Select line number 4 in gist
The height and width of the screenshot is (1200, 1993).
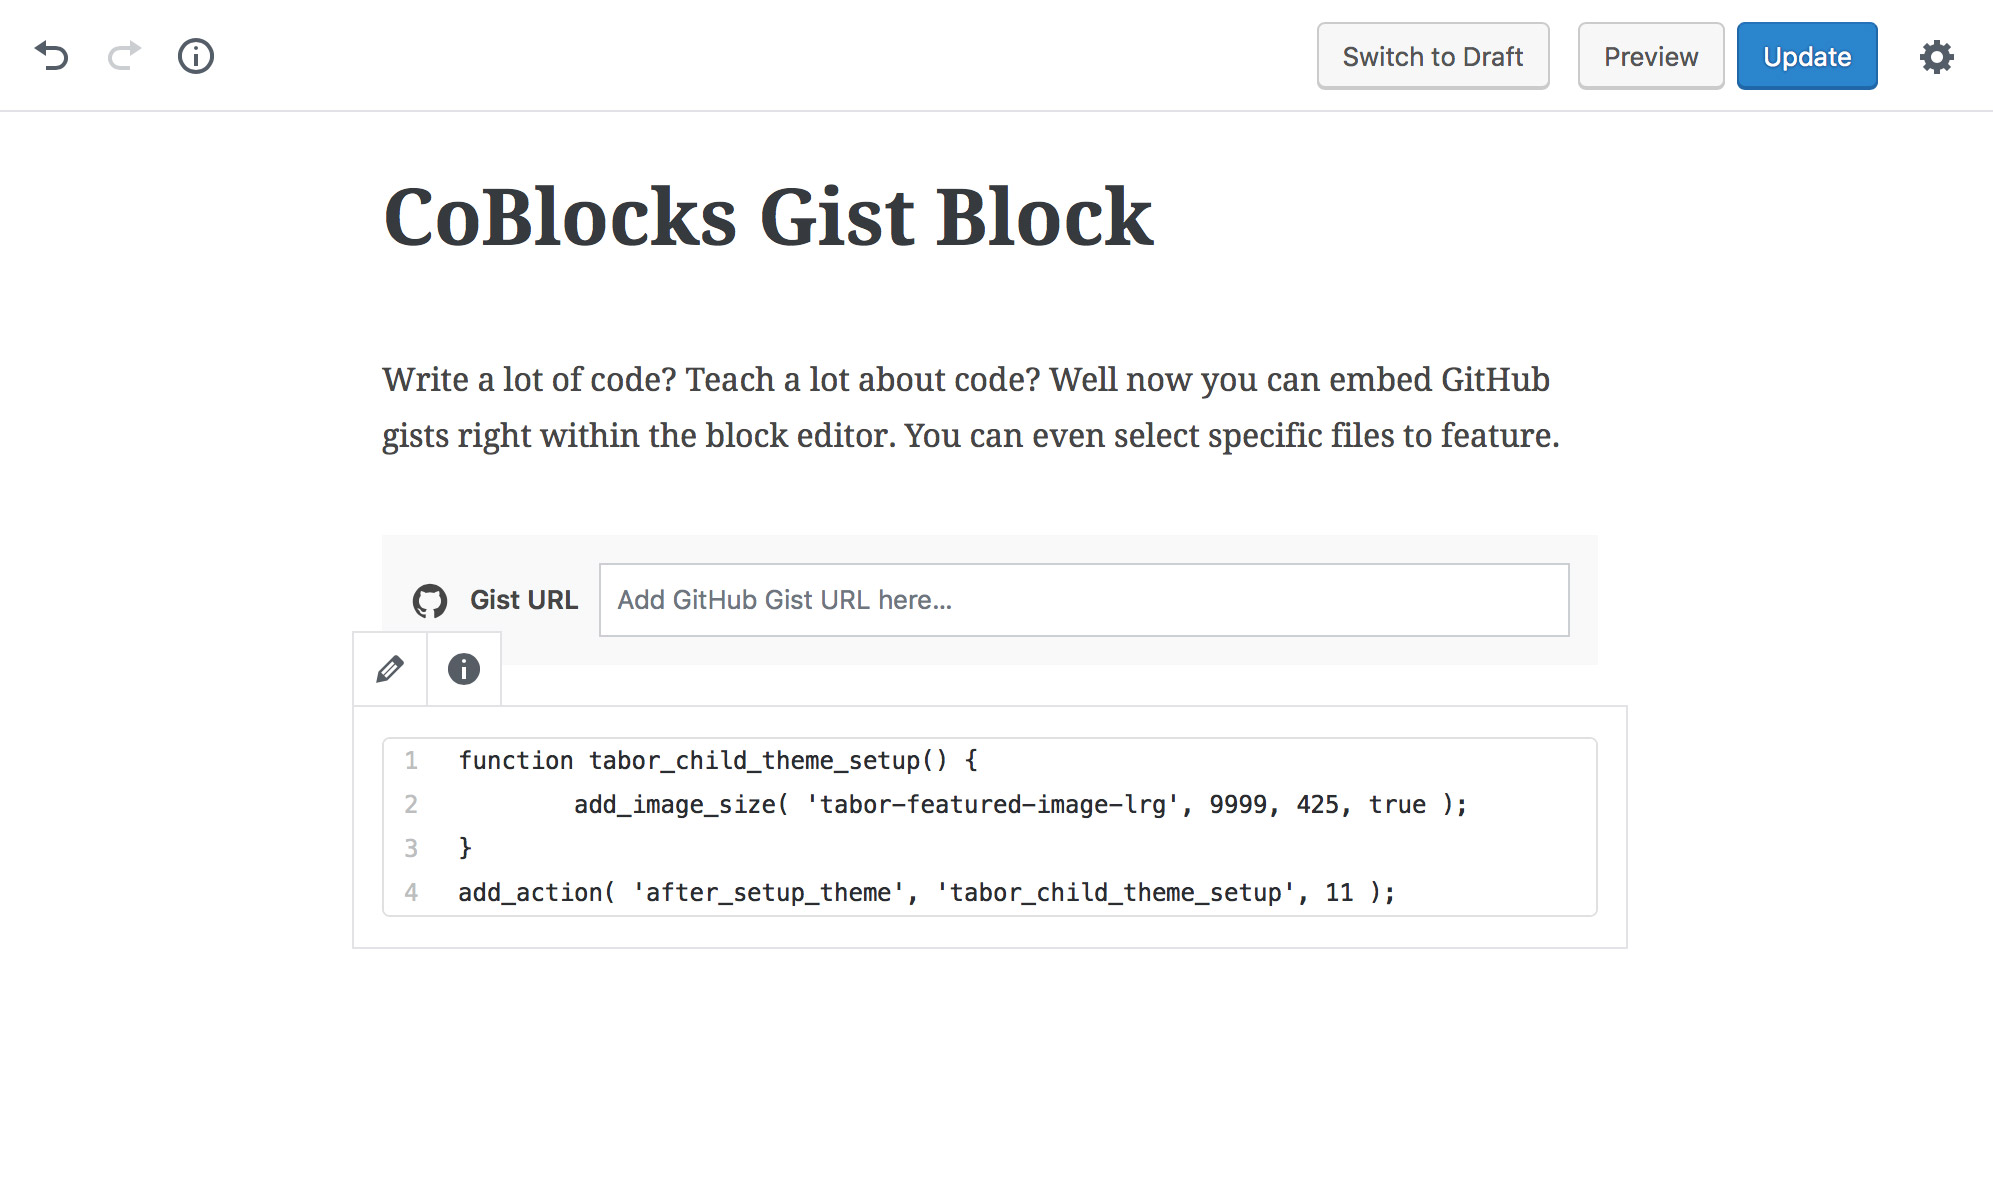(x=411, y=893)
